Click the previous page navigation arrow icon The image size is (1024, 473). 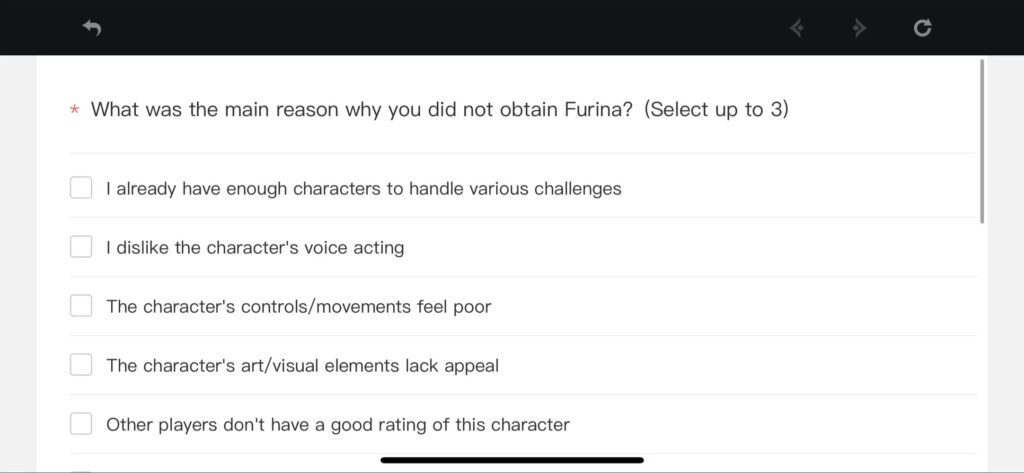click(796, 27)
